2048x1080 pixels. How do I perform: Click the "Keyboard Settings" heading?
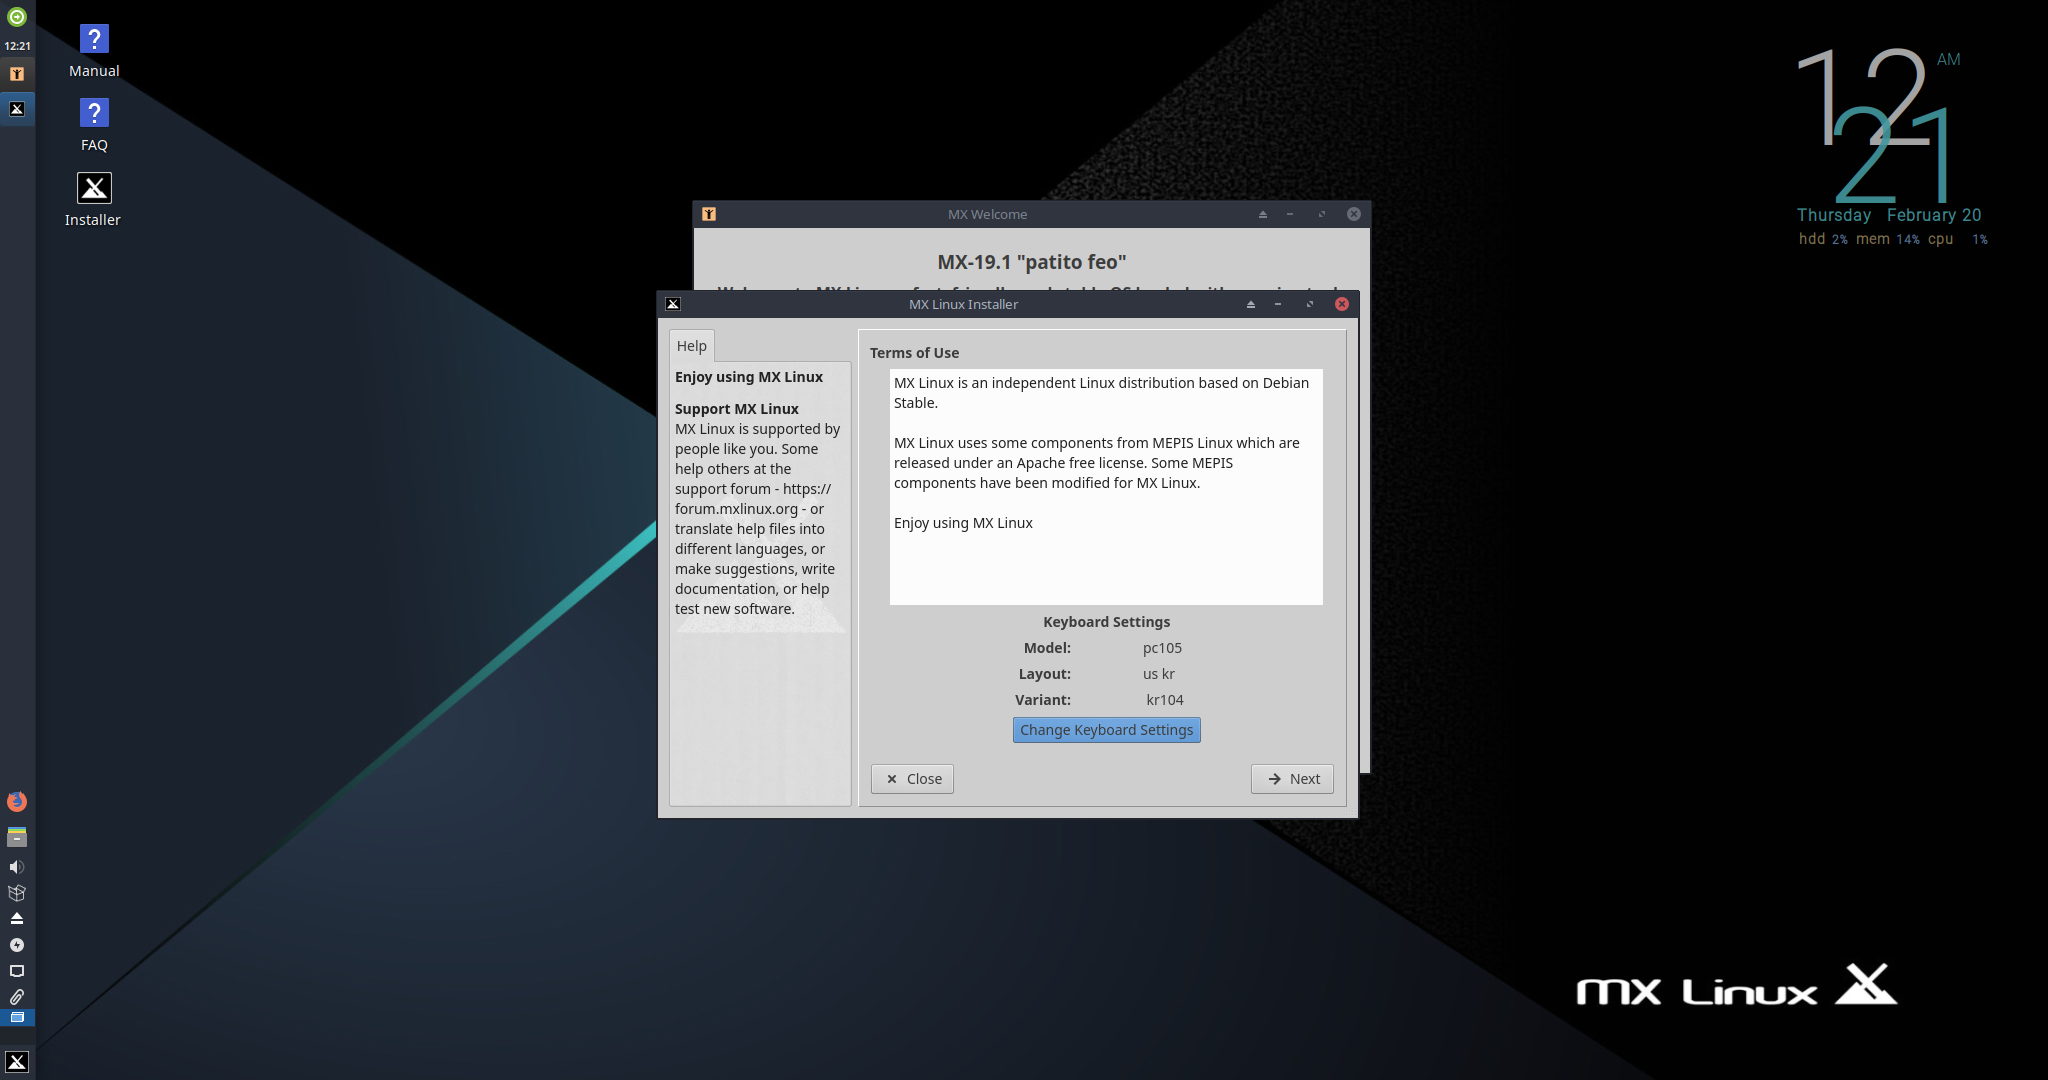click(1107, 622)
